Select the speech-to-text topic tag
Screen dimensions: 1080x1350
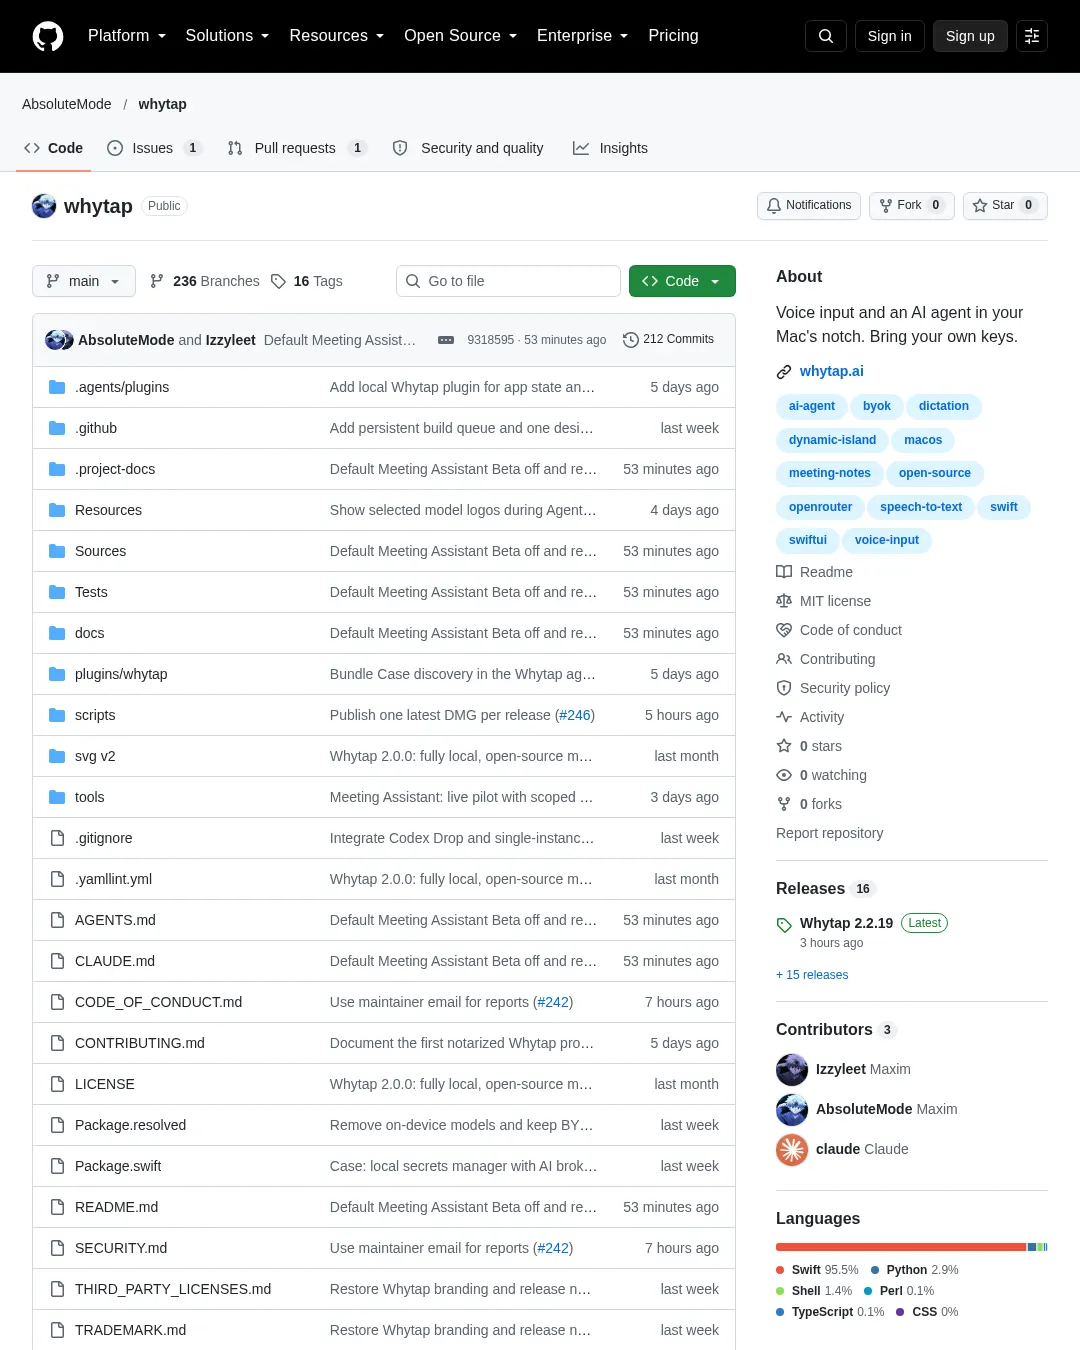pyautogui.click(x=921, y=507)
